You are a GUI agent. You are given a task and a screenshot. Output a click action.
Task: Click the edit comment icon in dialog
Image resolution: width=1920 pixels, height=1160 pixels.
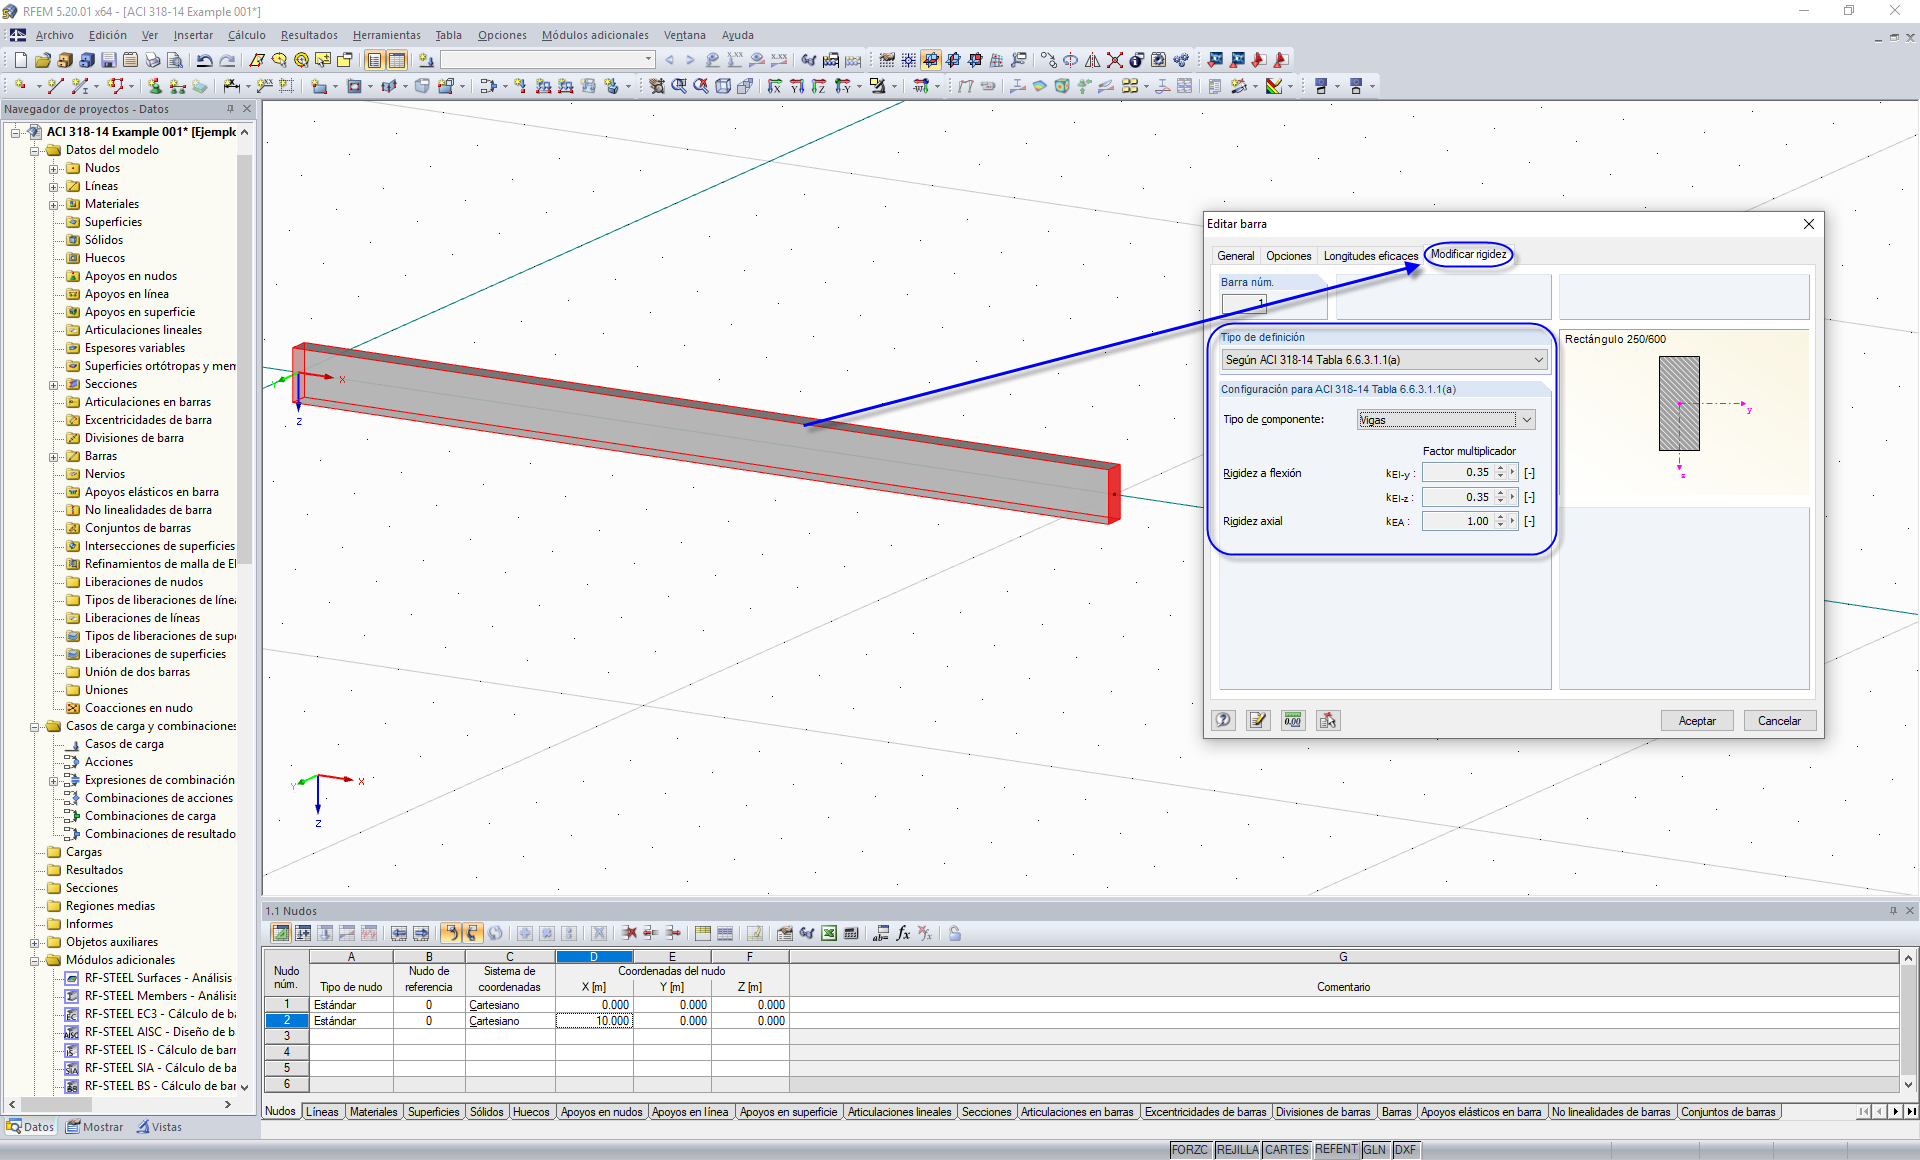pos(1258,720)
